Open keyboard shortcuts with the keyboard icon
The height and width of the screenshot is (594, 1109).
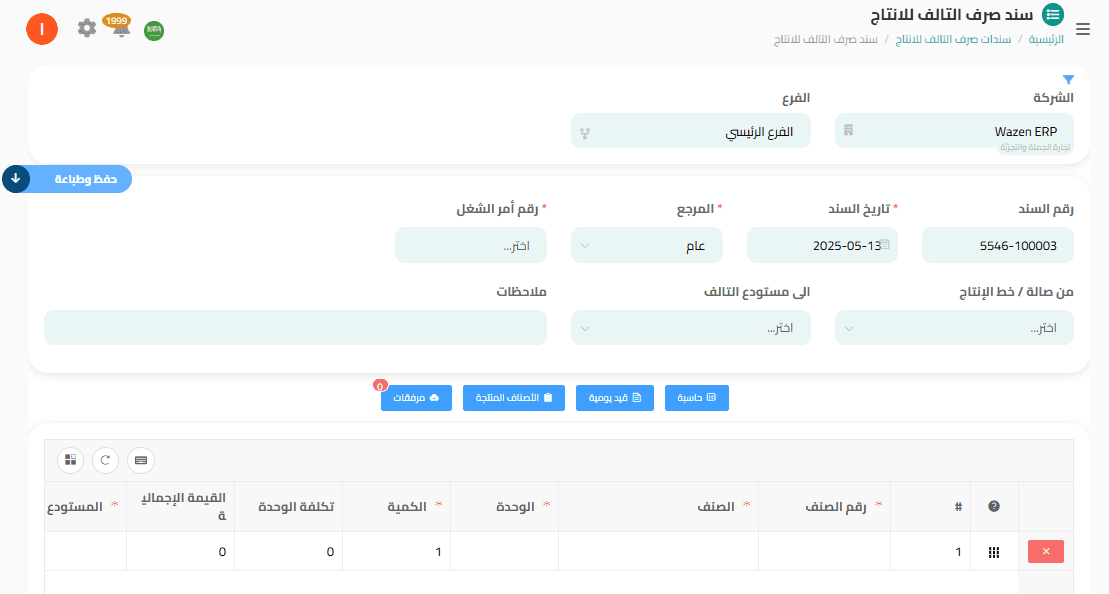140,461
